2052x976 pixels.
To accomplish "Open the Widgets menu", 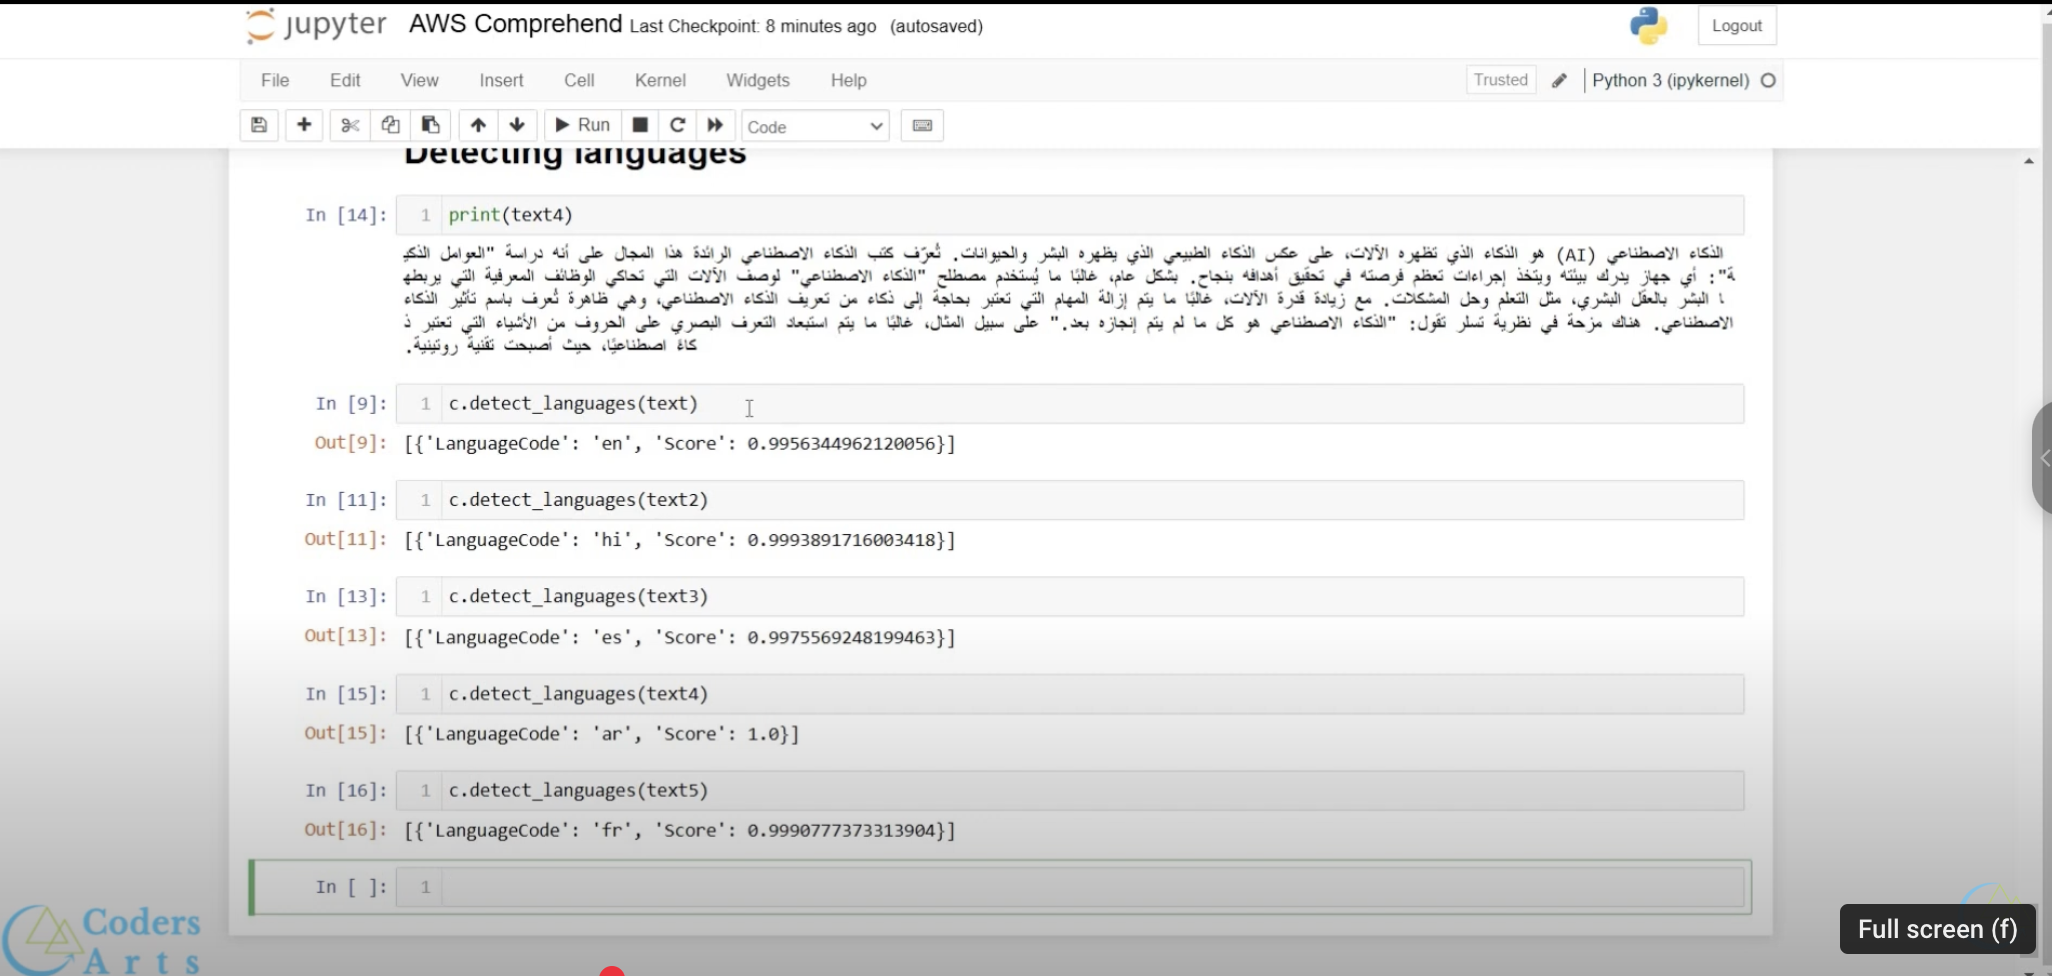I will click(x=757, y=80).
